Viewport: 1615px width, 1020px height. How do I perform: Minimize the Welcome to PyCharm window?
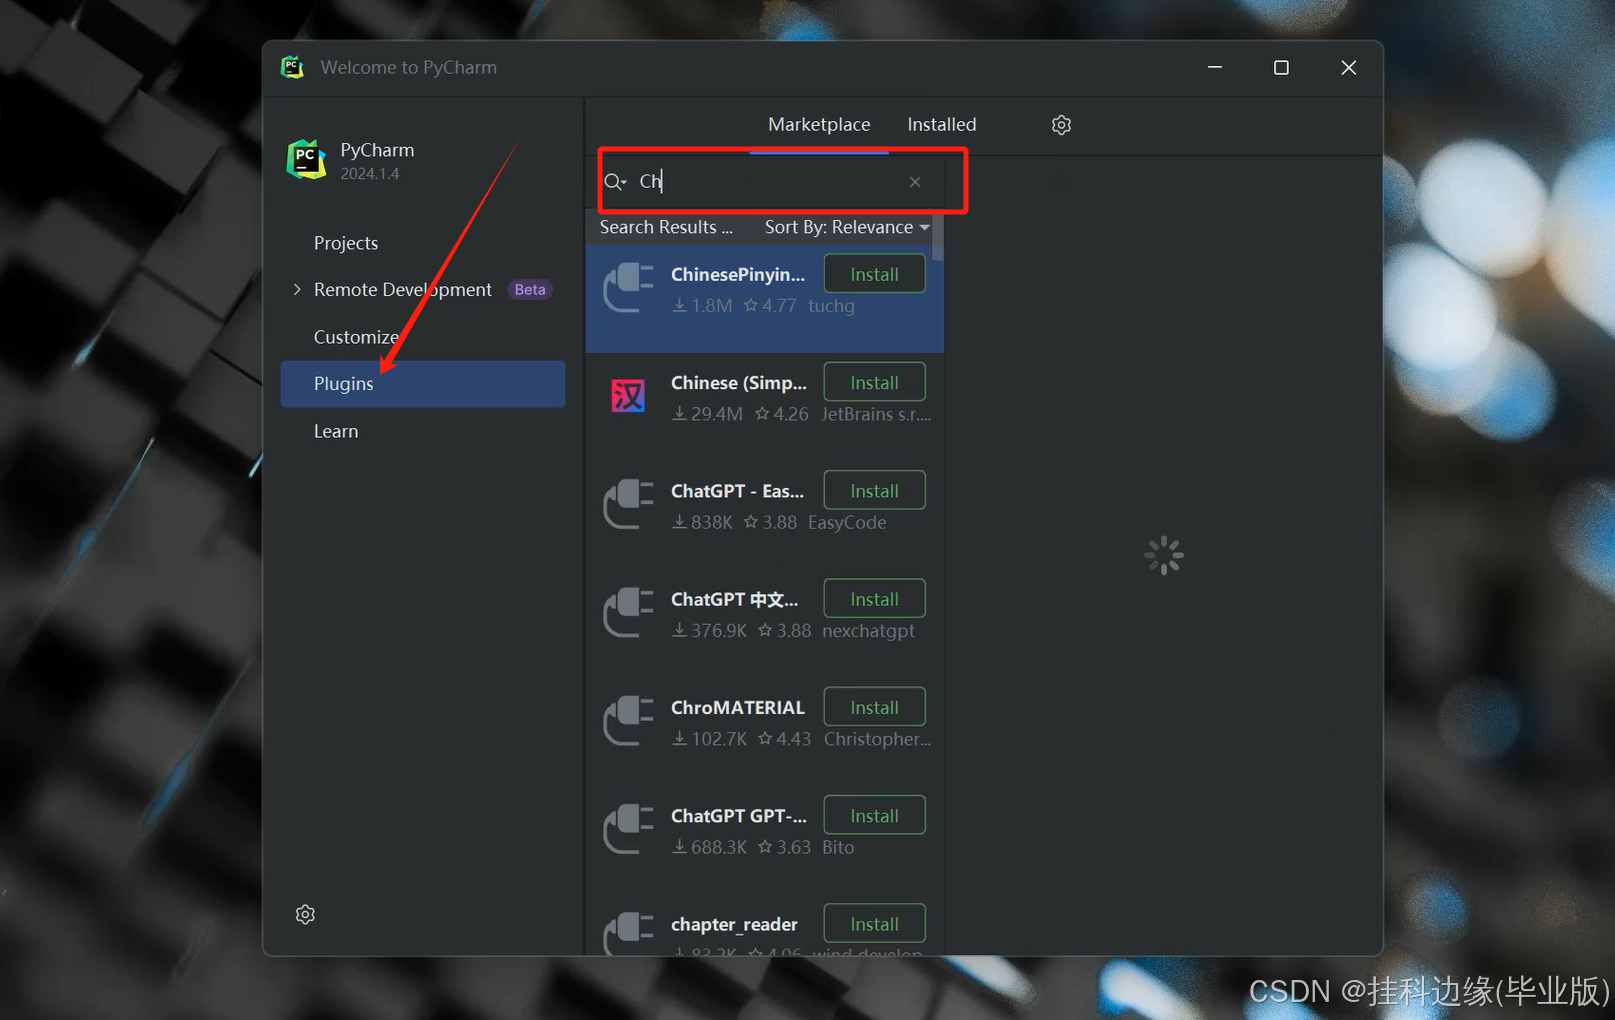point(1215,67)
